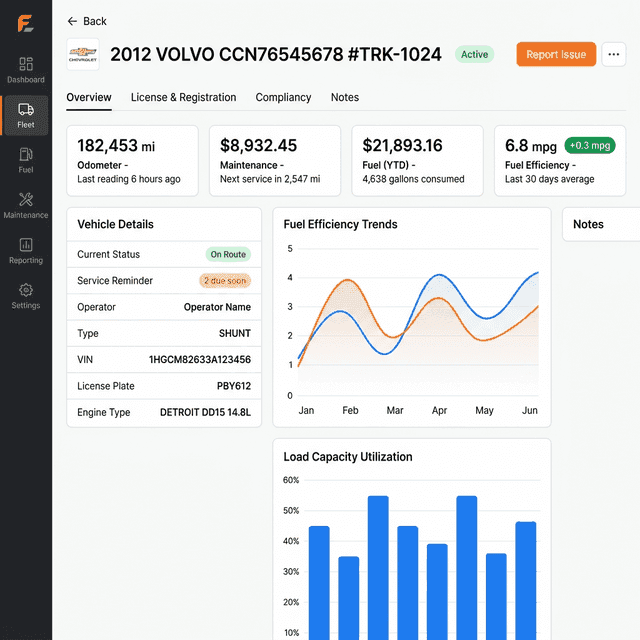Click the Service Reminder row label
The width and height of the screenshot is (640, 640).
click(x=115, y=281)
